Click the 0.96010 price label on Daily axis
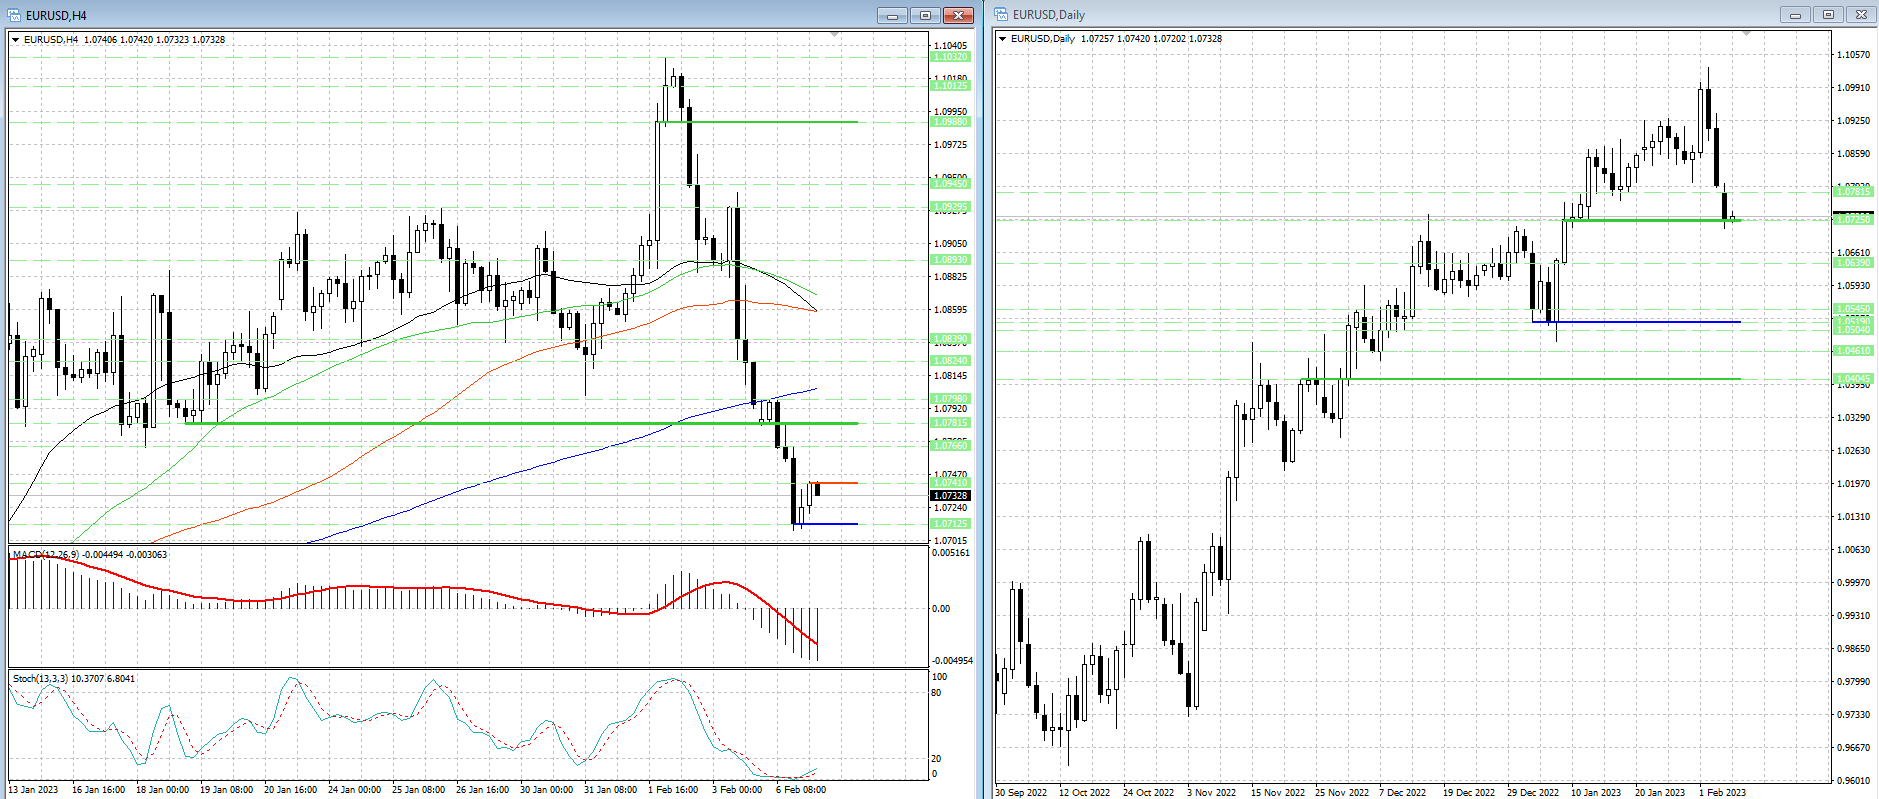Viewport: 1879px width, 799px height. pyautogui.click(x=1853, y=781)
